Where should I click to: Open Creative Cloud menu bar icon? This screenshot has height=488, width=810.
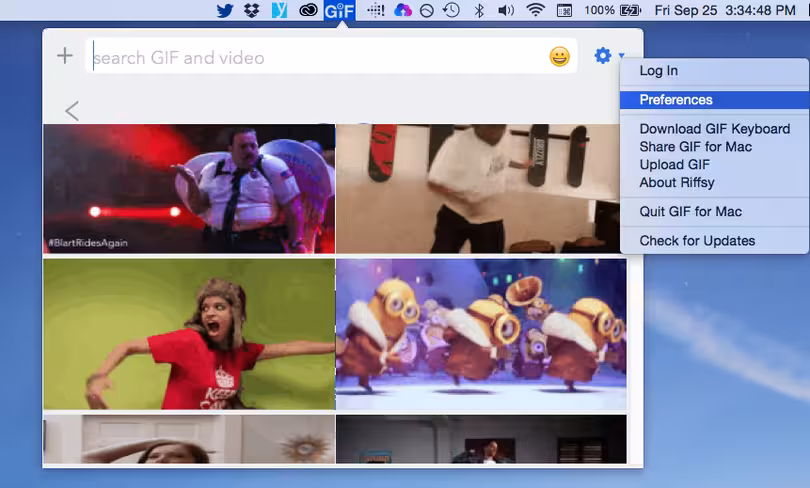coord(308,10)
